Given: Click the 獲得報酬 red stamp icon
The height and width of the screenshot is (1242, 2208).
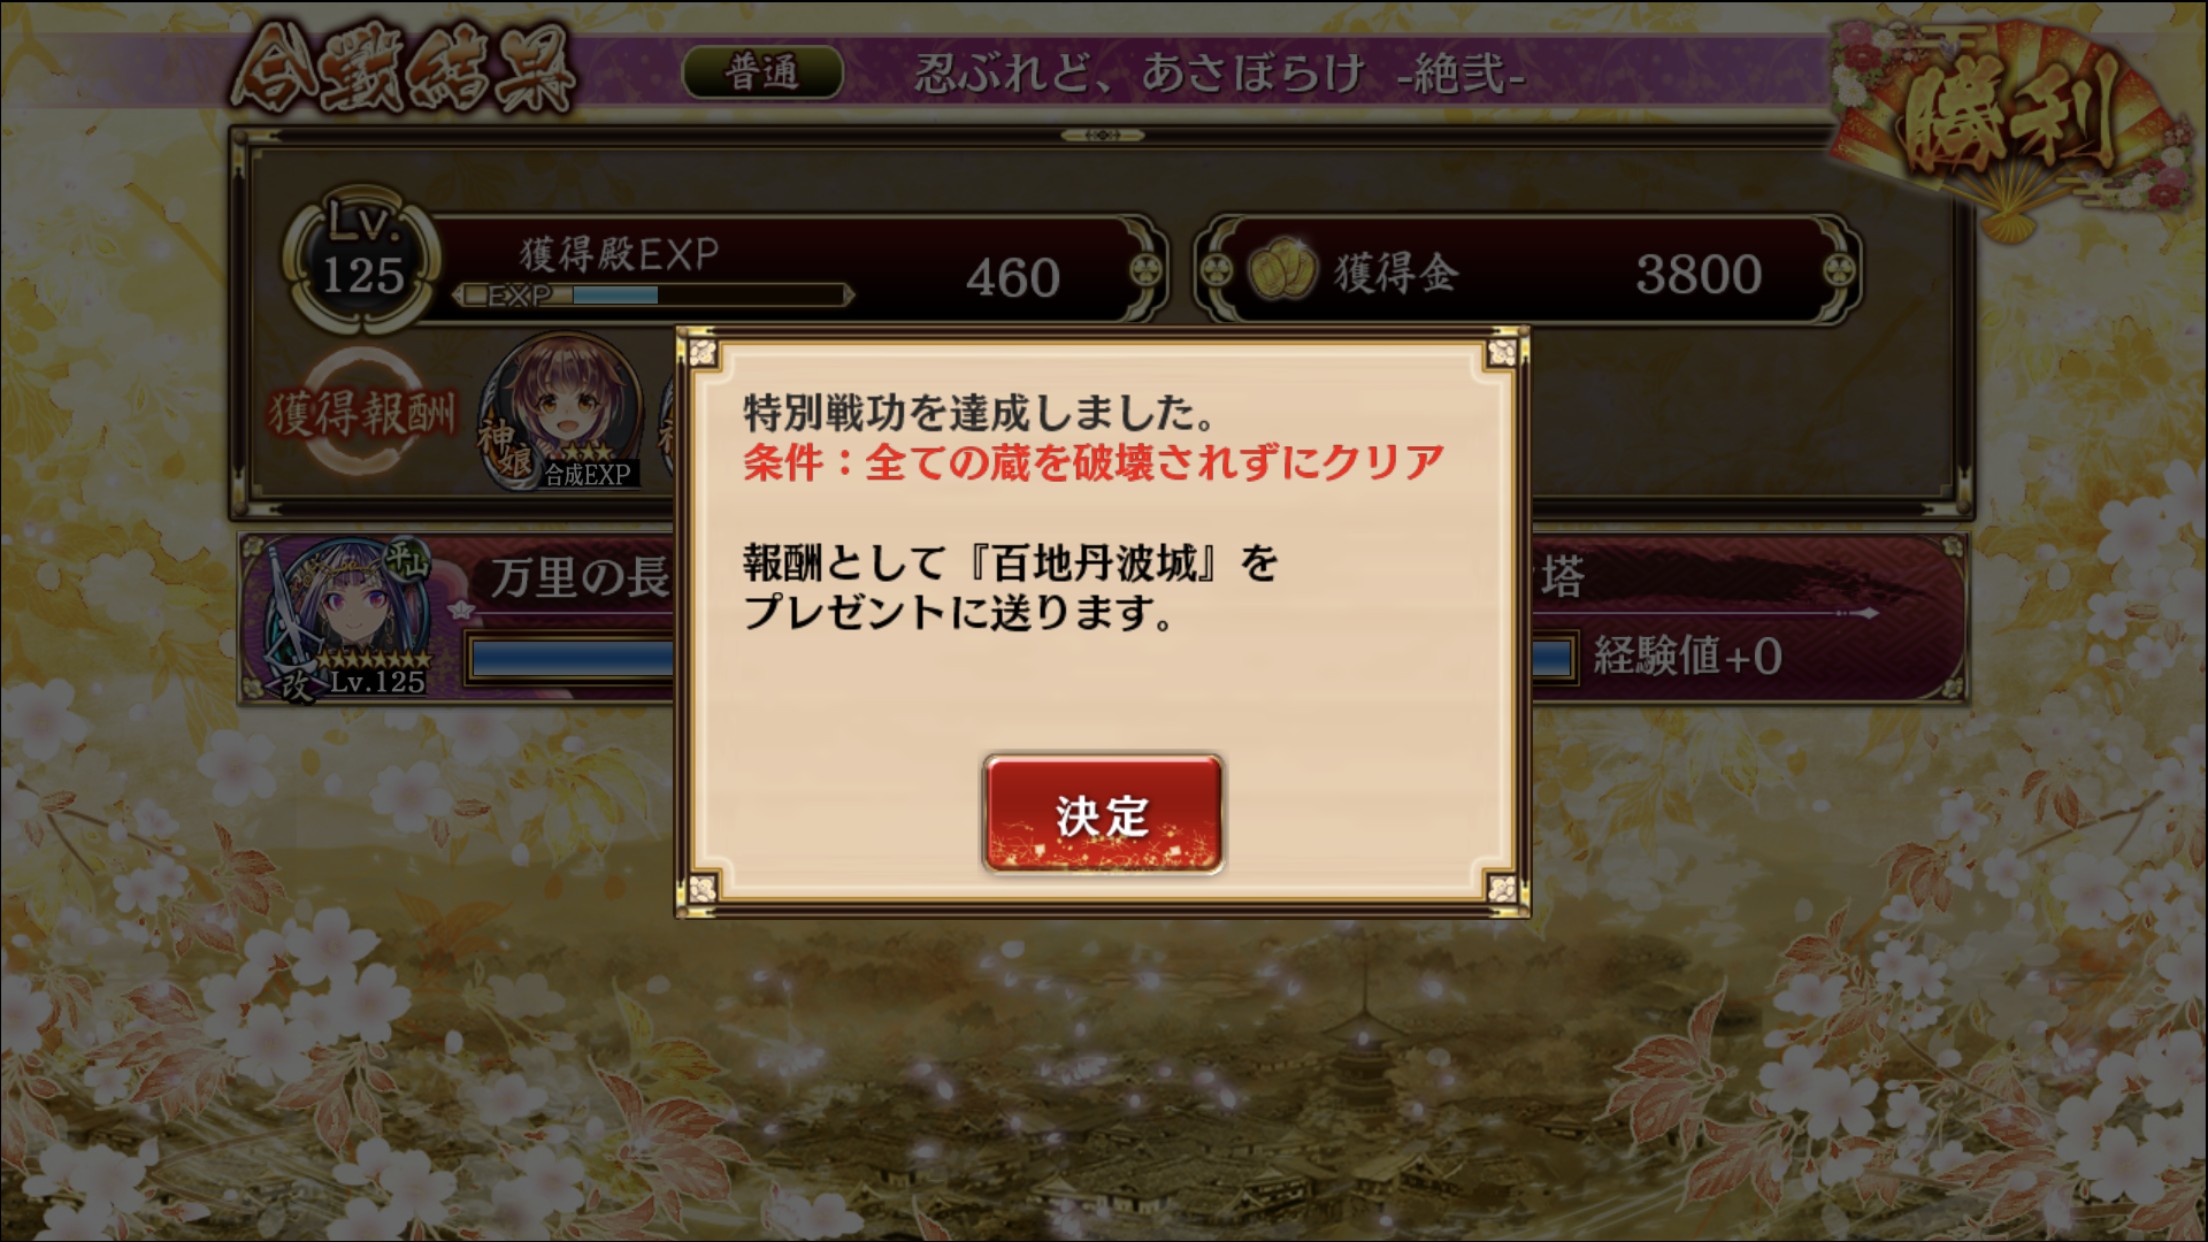Looking at the screenshot, I should click(x=362, y=412).
